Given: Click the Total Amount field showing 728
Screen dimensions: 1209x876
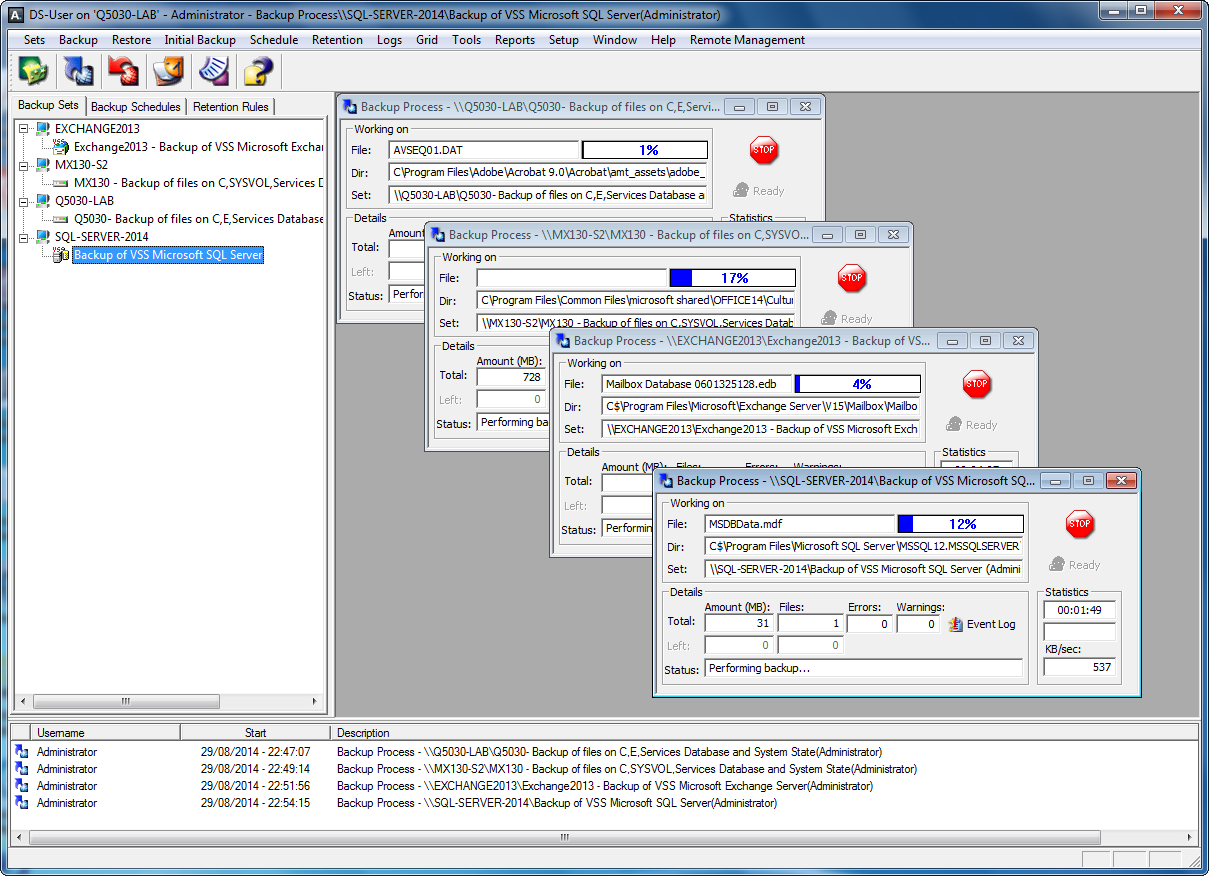Looking at the screenshot, I should (x=511, y=377).
